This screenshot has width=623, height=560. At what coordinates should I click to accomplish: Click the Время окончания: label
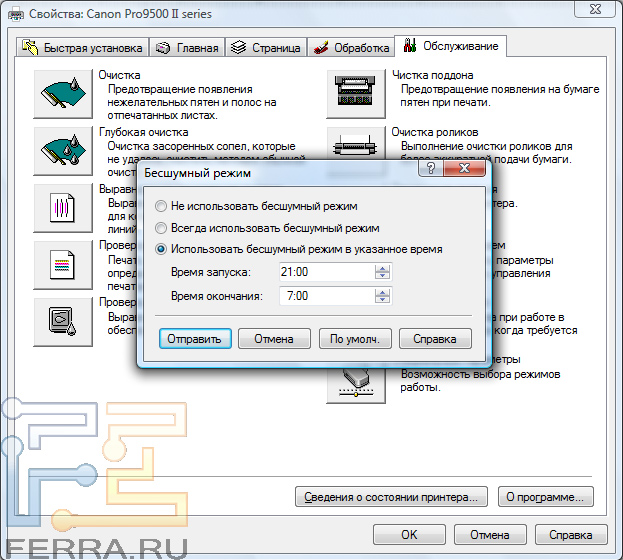click(217, 296)
